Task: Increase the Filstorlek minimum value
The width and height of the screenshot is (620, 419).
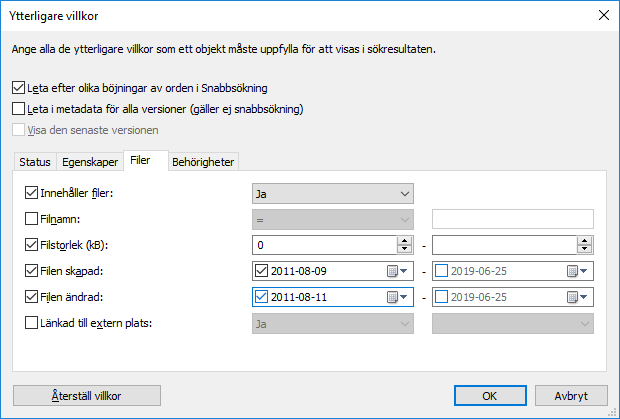Action: [404, 241]
